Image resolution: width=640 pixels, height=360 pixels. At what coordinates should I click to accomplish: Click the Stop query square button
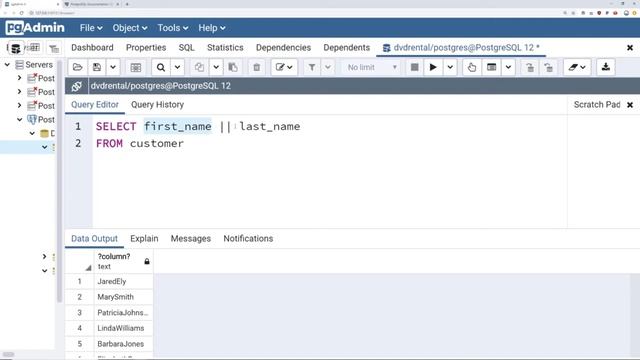(414, 67)
